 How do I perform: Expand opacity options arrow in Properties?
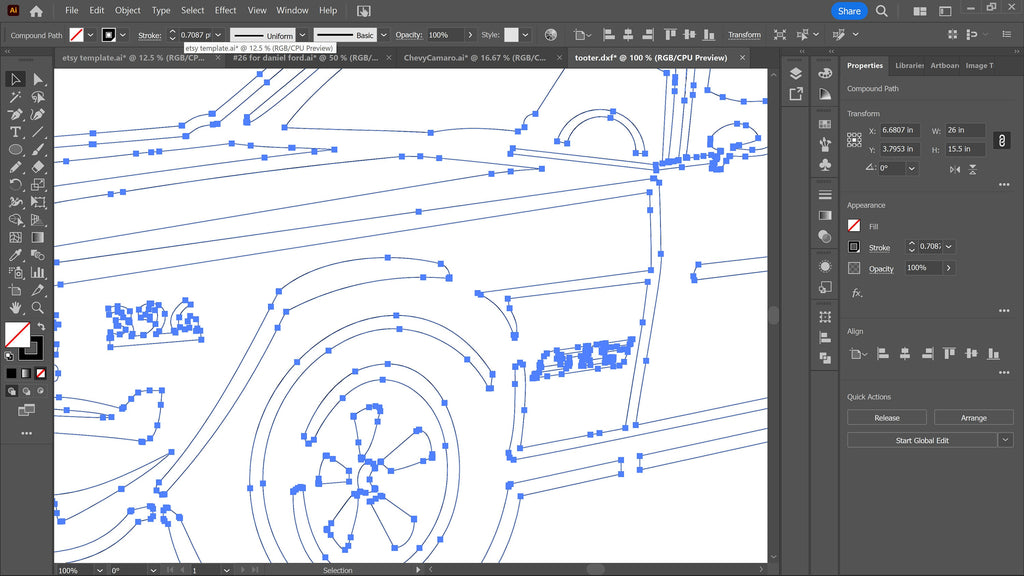coord(949,268)
